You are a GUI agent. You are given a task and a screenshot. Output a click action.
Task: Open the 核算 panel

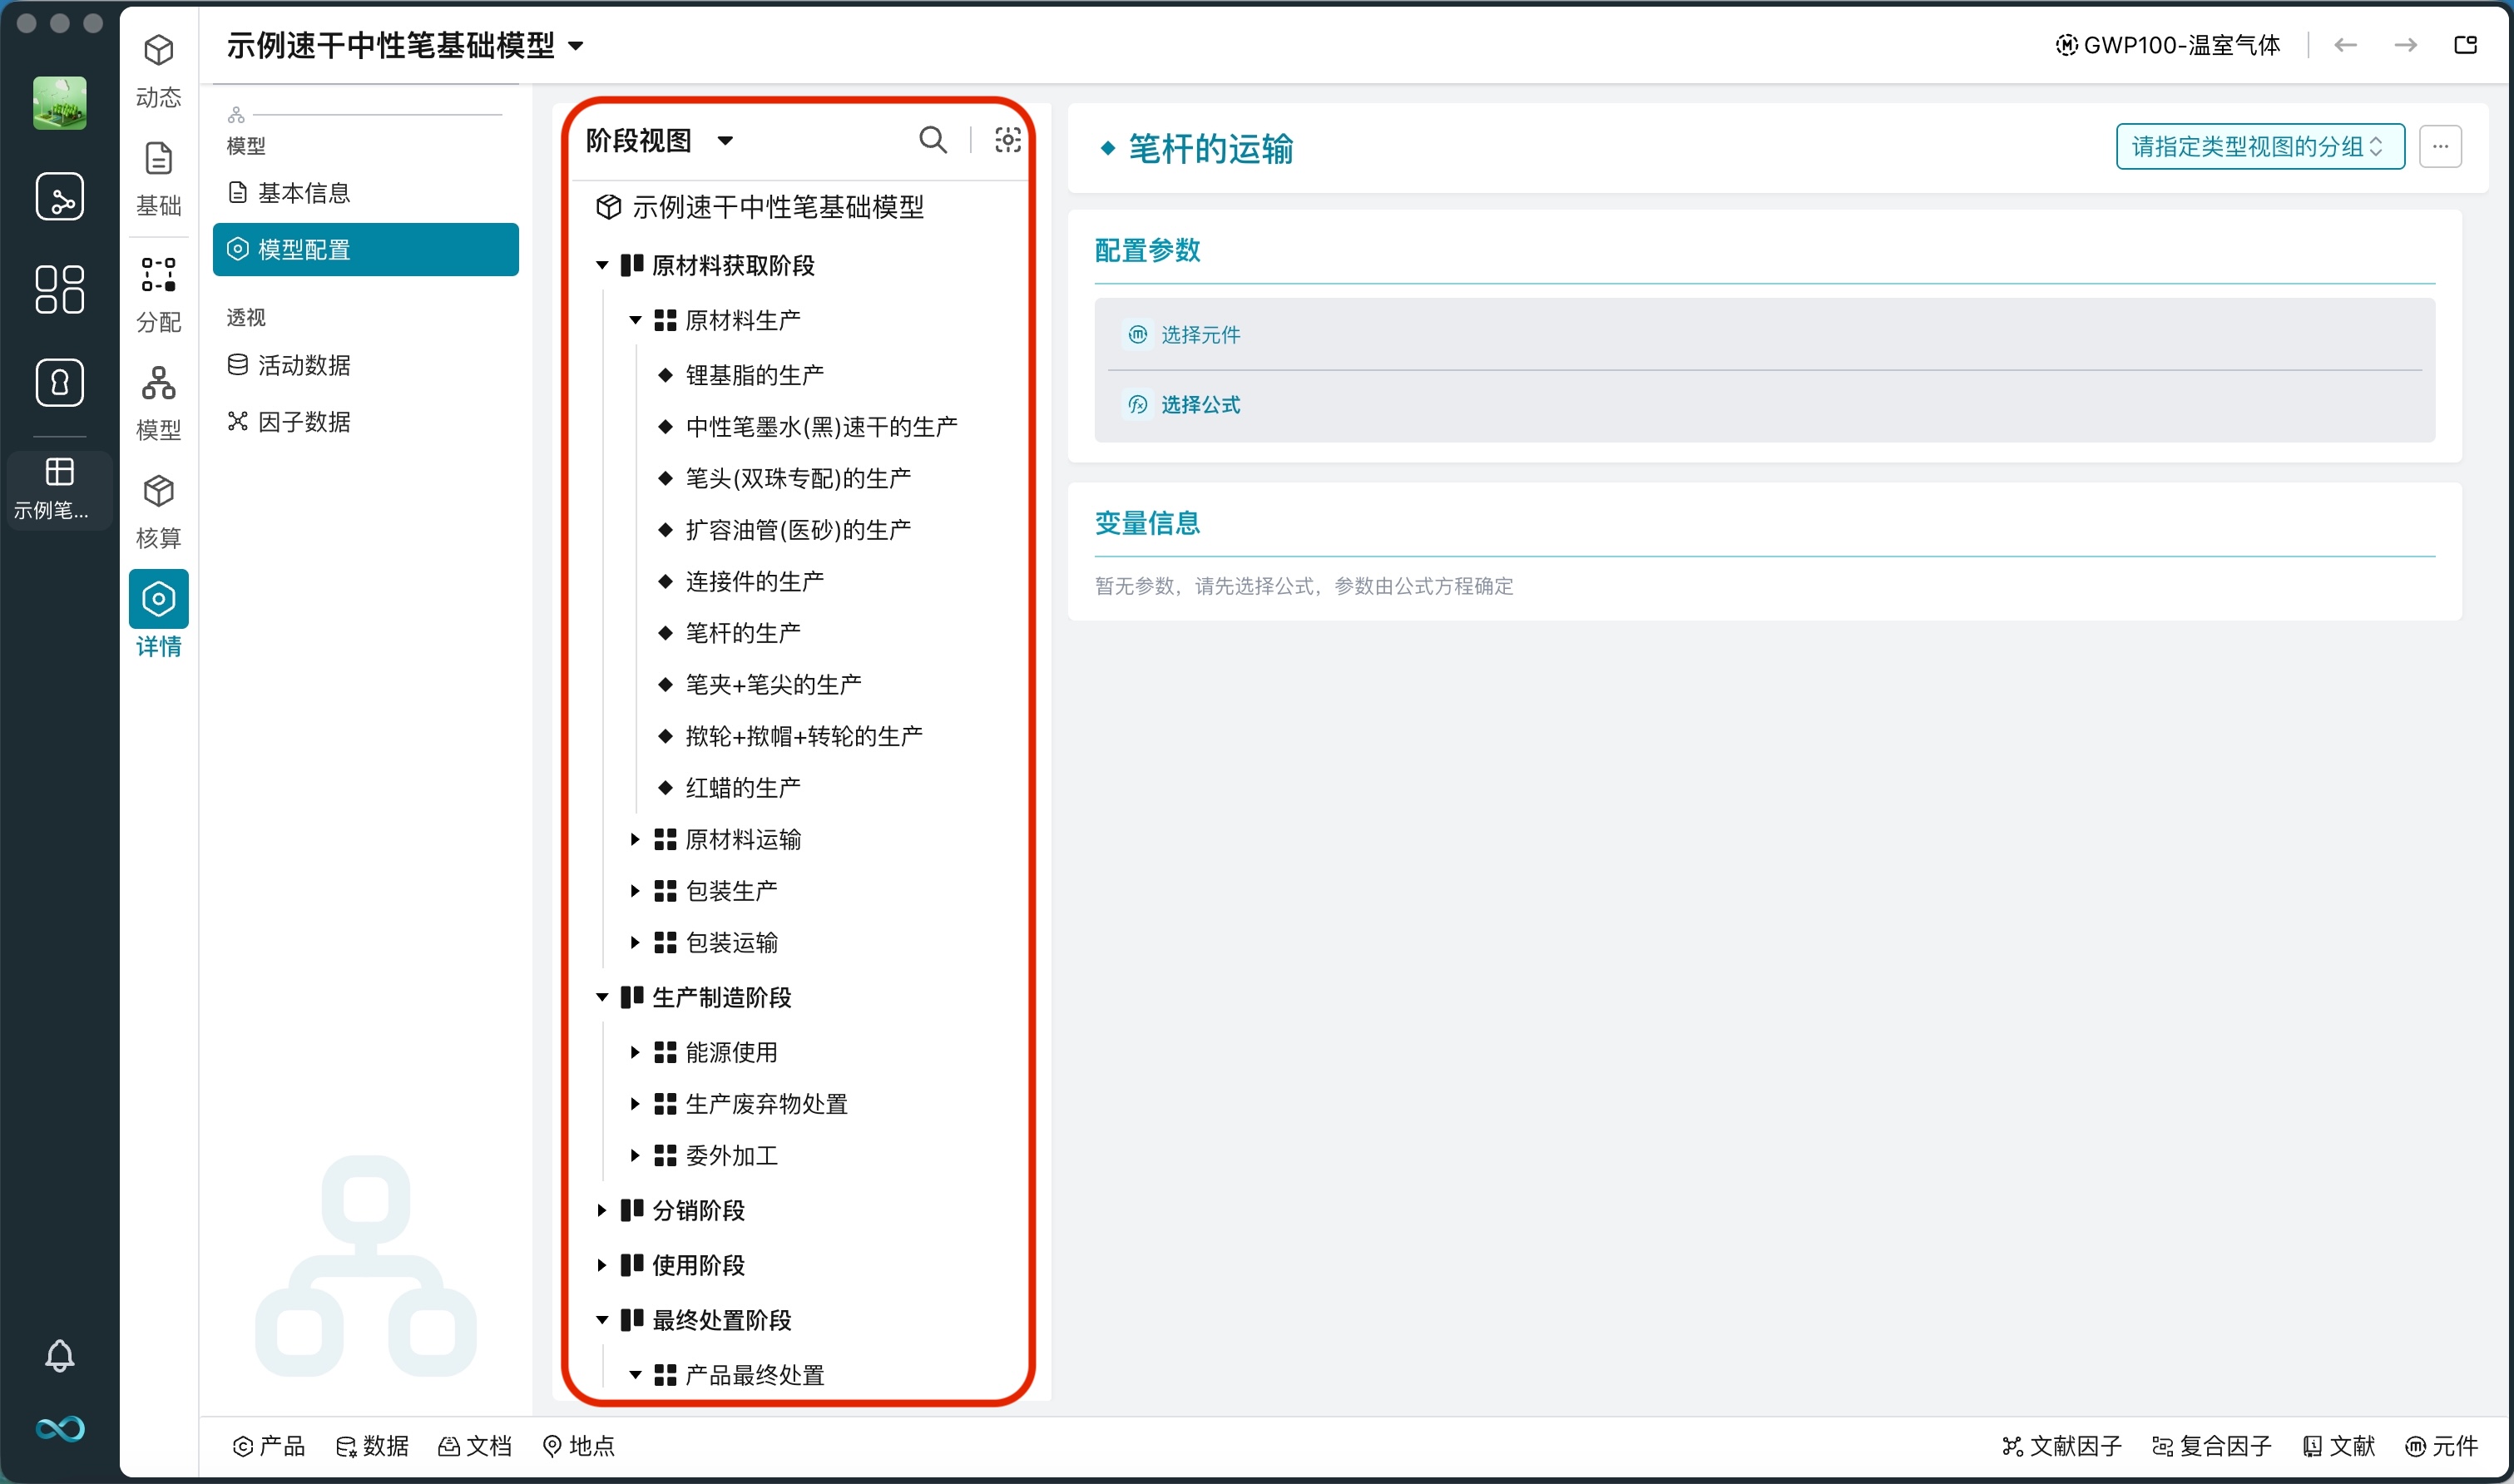point(158,508)
